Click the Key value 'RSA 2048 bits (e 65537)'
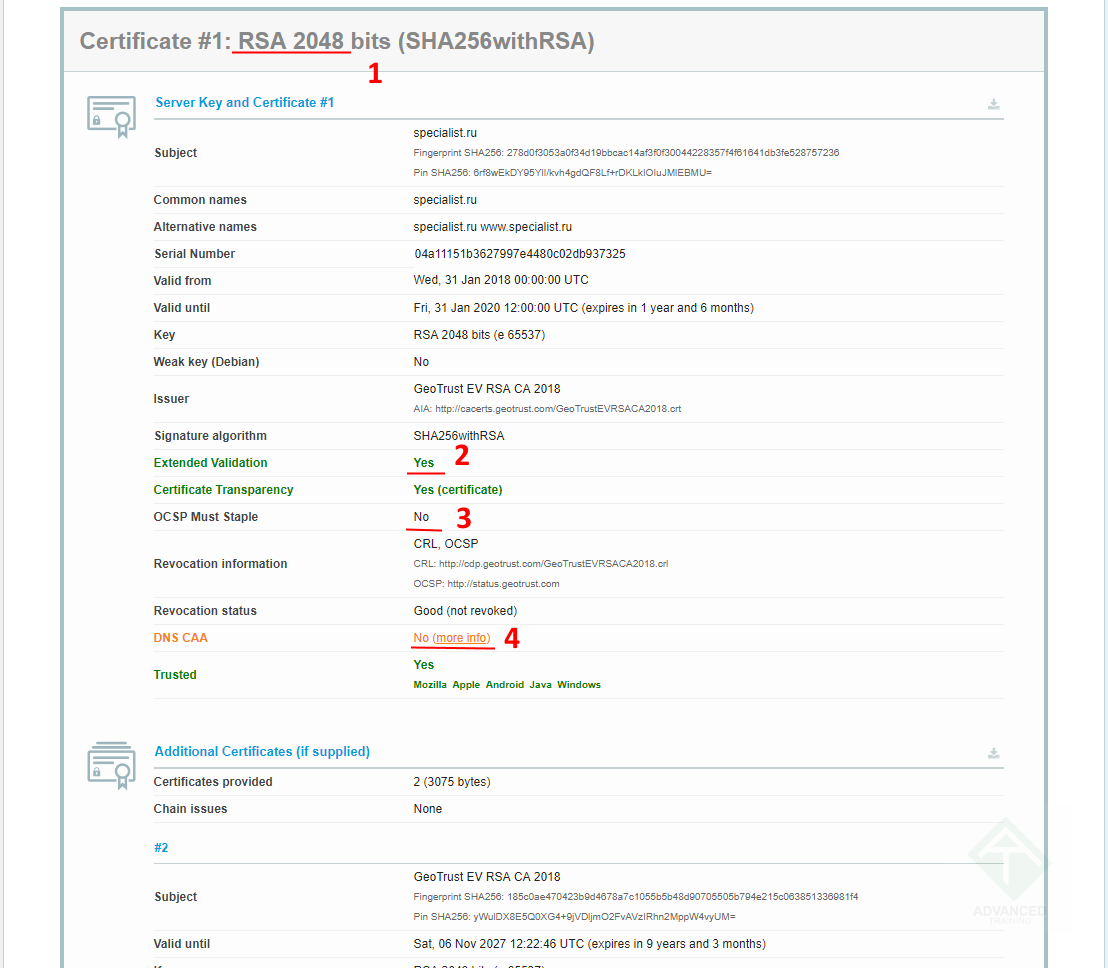The width and height of the screenshot is (1108, 968). tap(479, 335)
